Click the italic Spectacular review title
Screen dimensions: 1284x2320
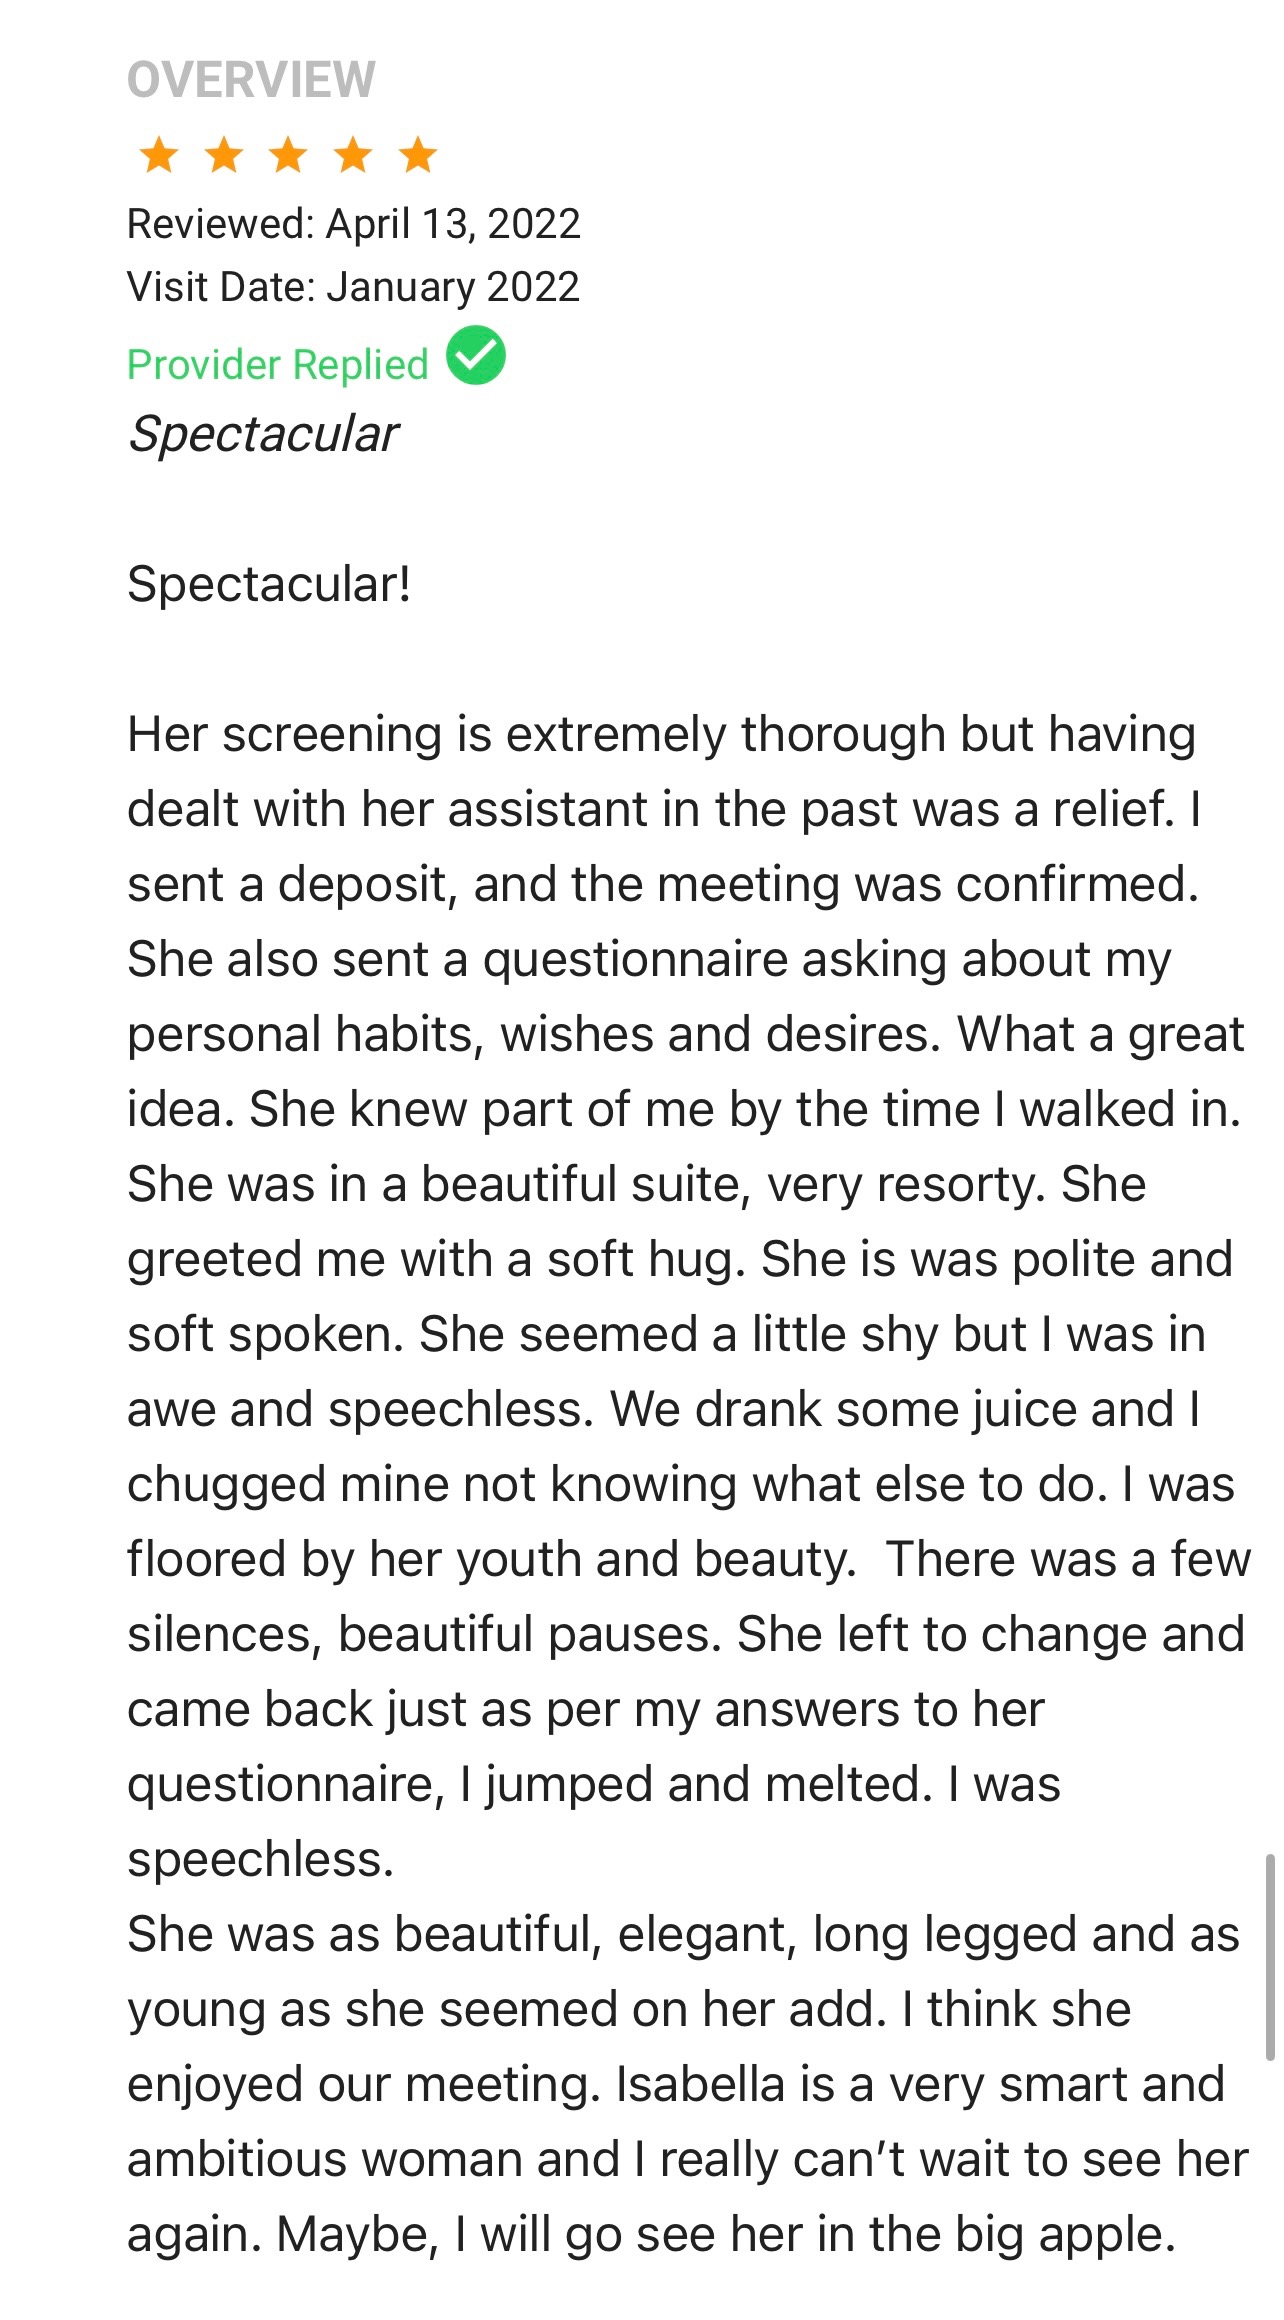tap(263, 435)
